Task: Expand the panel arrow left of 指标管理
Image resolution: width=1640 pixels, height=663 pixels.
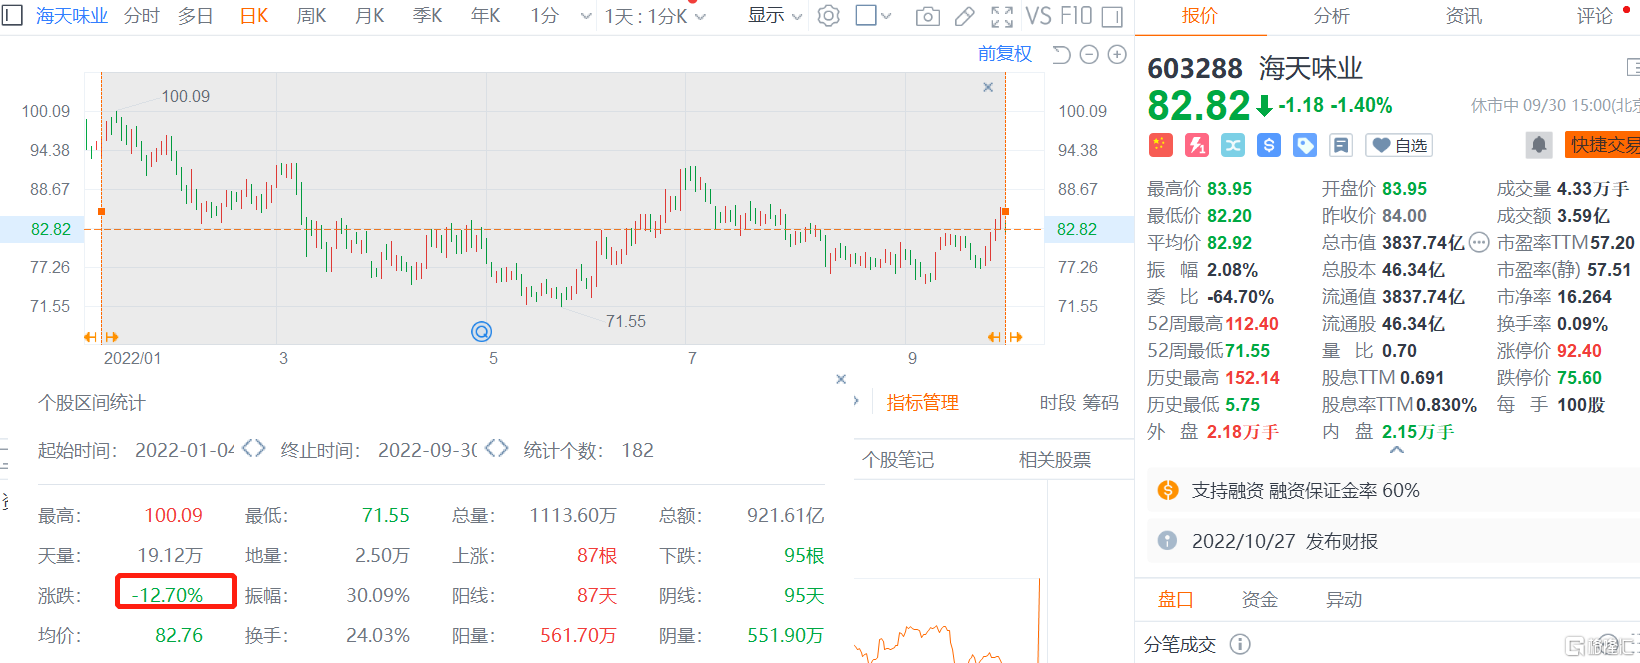Action: [x=856, y=401]
